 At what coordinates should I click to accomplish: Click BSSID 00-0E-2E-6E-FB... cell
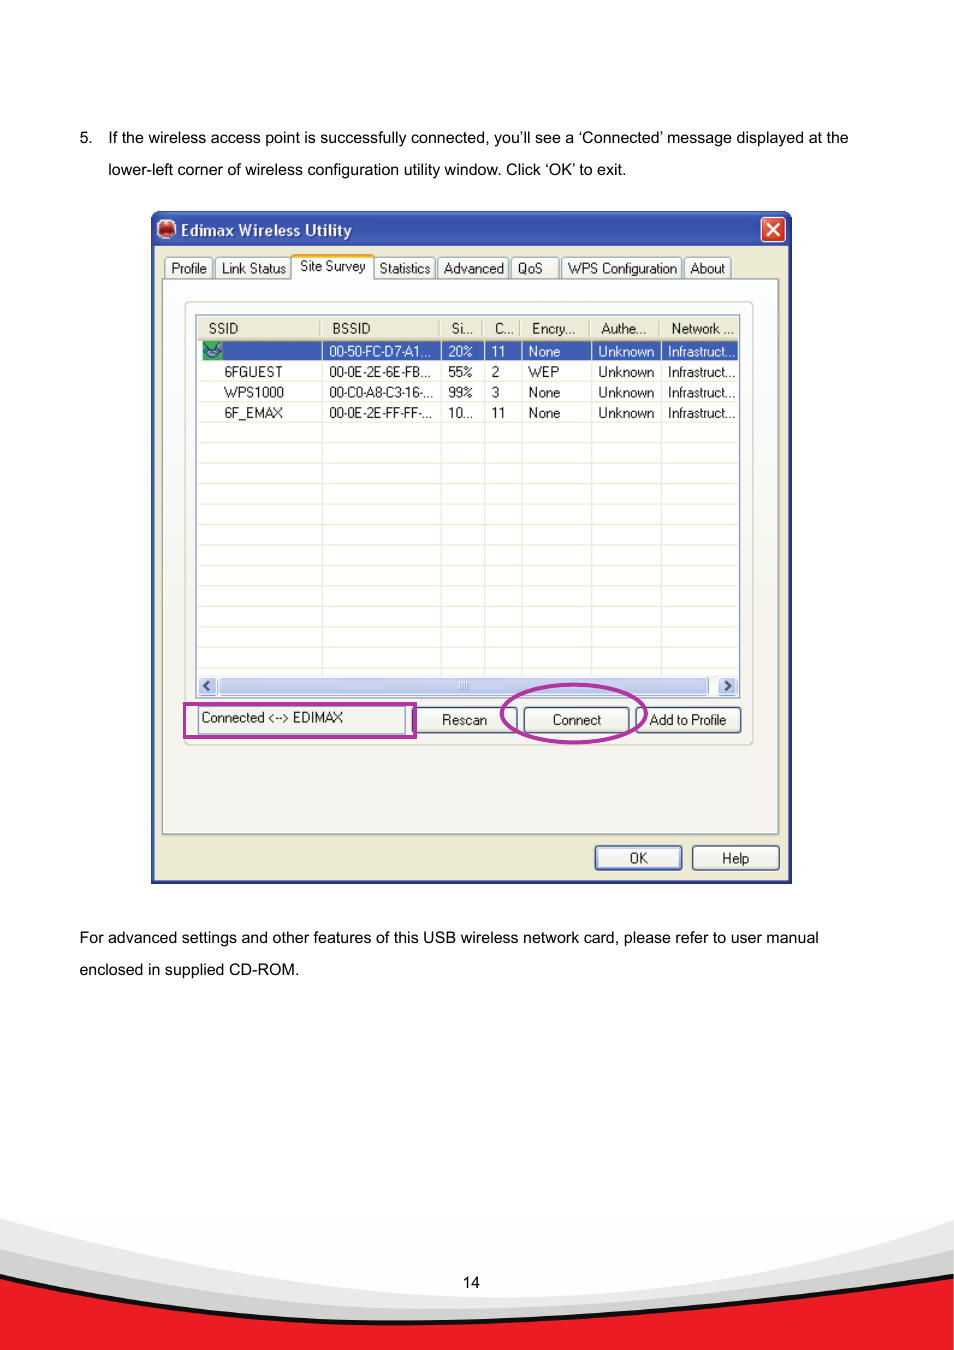[380, 372]
